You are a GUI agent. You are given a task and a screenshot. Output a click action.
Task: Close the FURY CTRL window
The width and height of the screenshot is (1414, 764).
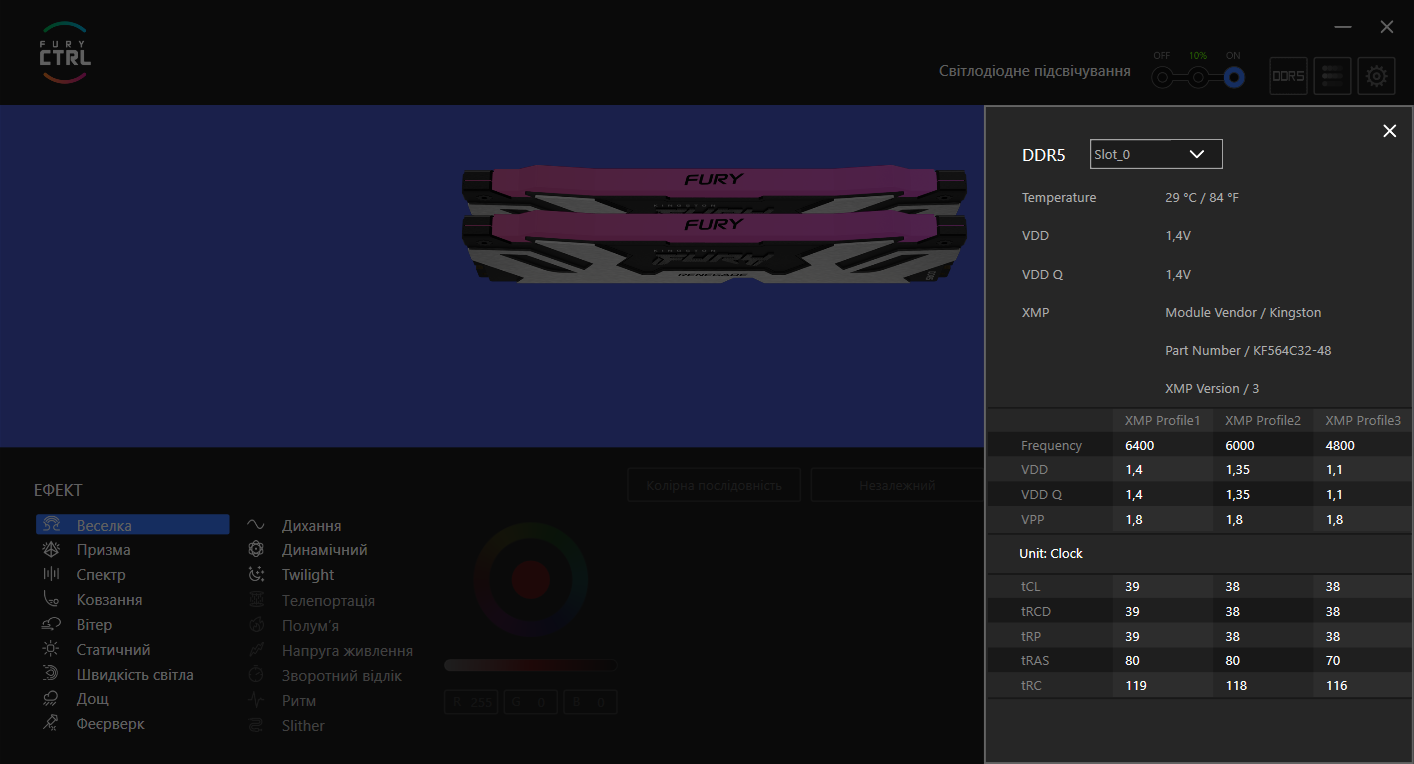1387,27
